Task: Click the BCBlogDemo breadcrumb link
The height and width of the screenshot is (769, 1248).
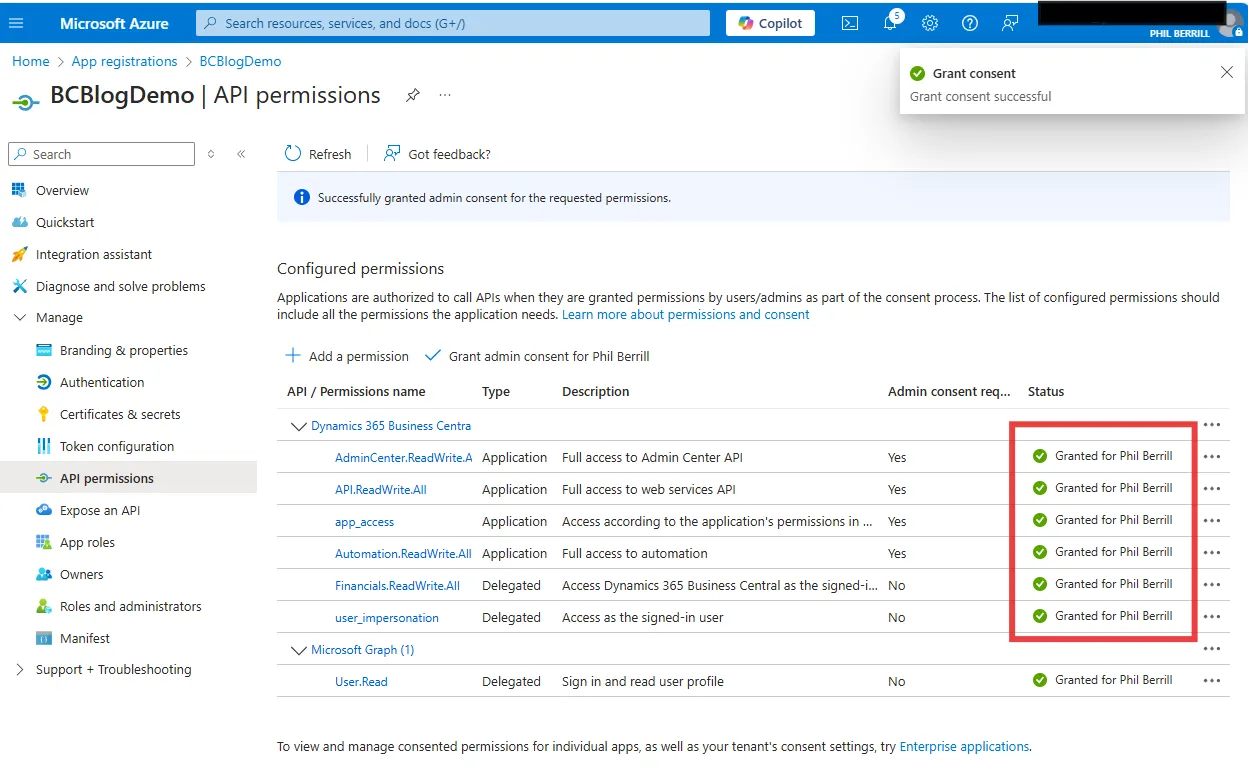Action: tap(240, 61)
